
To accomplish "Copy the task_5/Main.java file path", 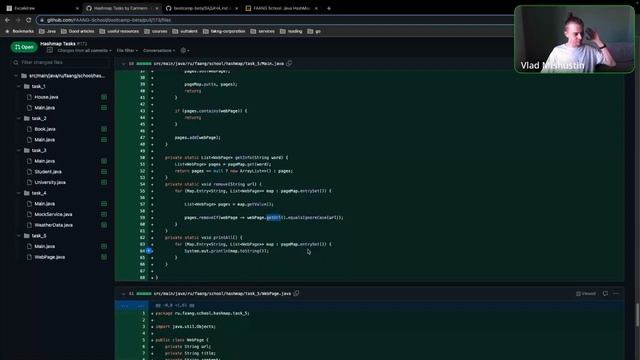I will [289, 63].
